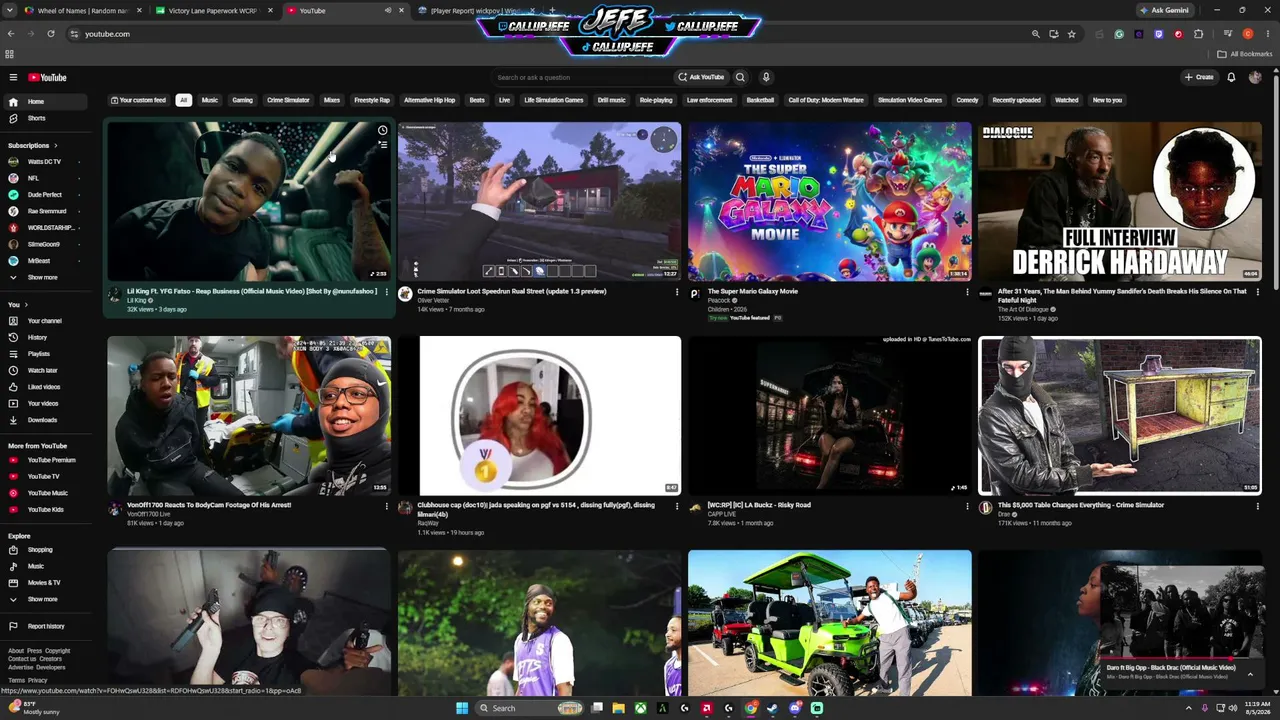Select the Basketball filter chip

coord(760,100)
